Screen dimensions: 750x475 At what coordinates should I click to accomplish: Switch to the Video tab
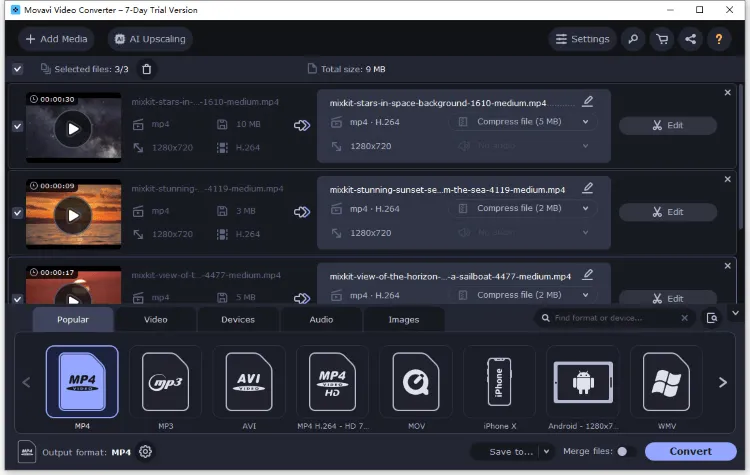(x=156, y=320)
